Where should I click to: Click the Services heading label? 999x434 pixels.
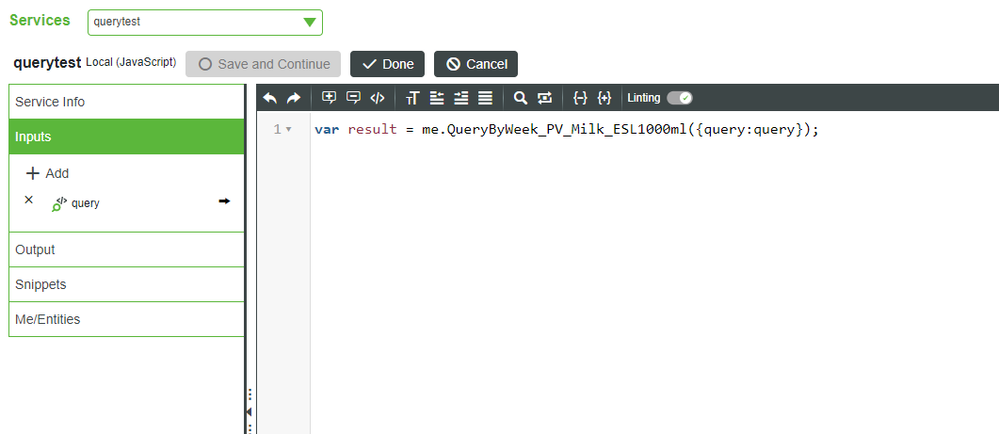pos(40,20)
